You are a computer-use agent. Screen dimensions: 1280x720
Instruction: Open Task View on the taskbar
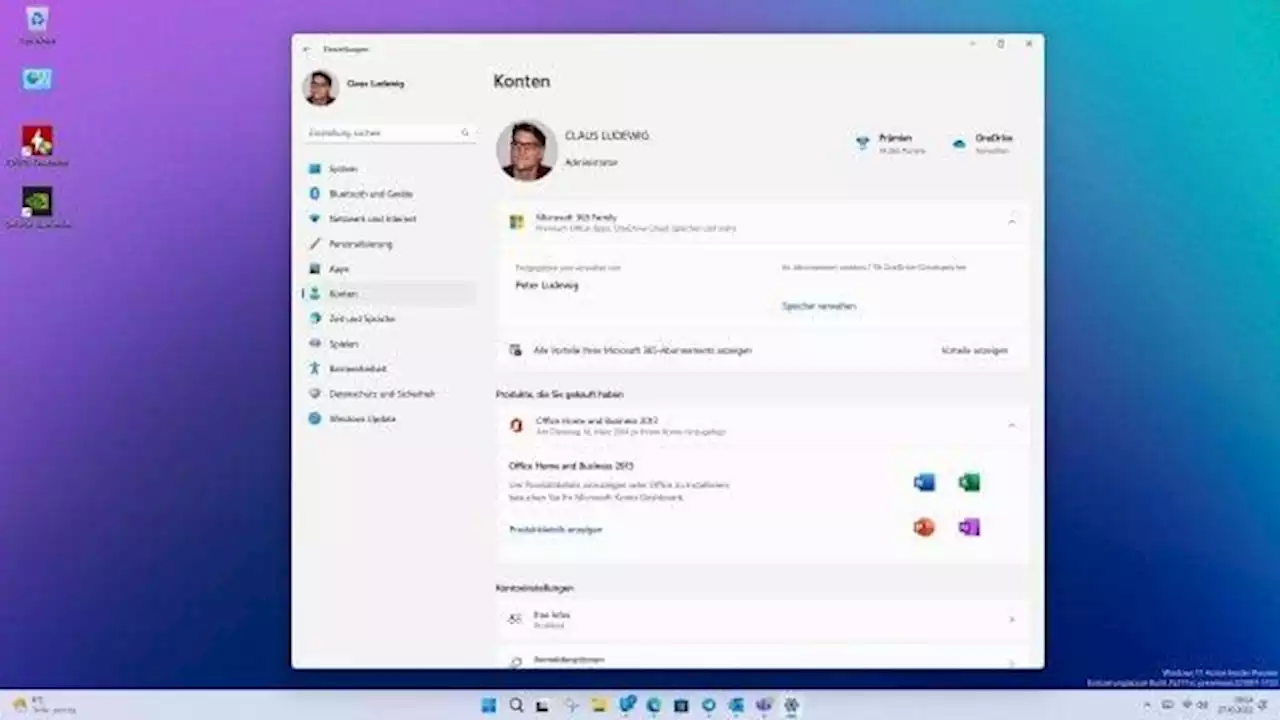point(543,705)
